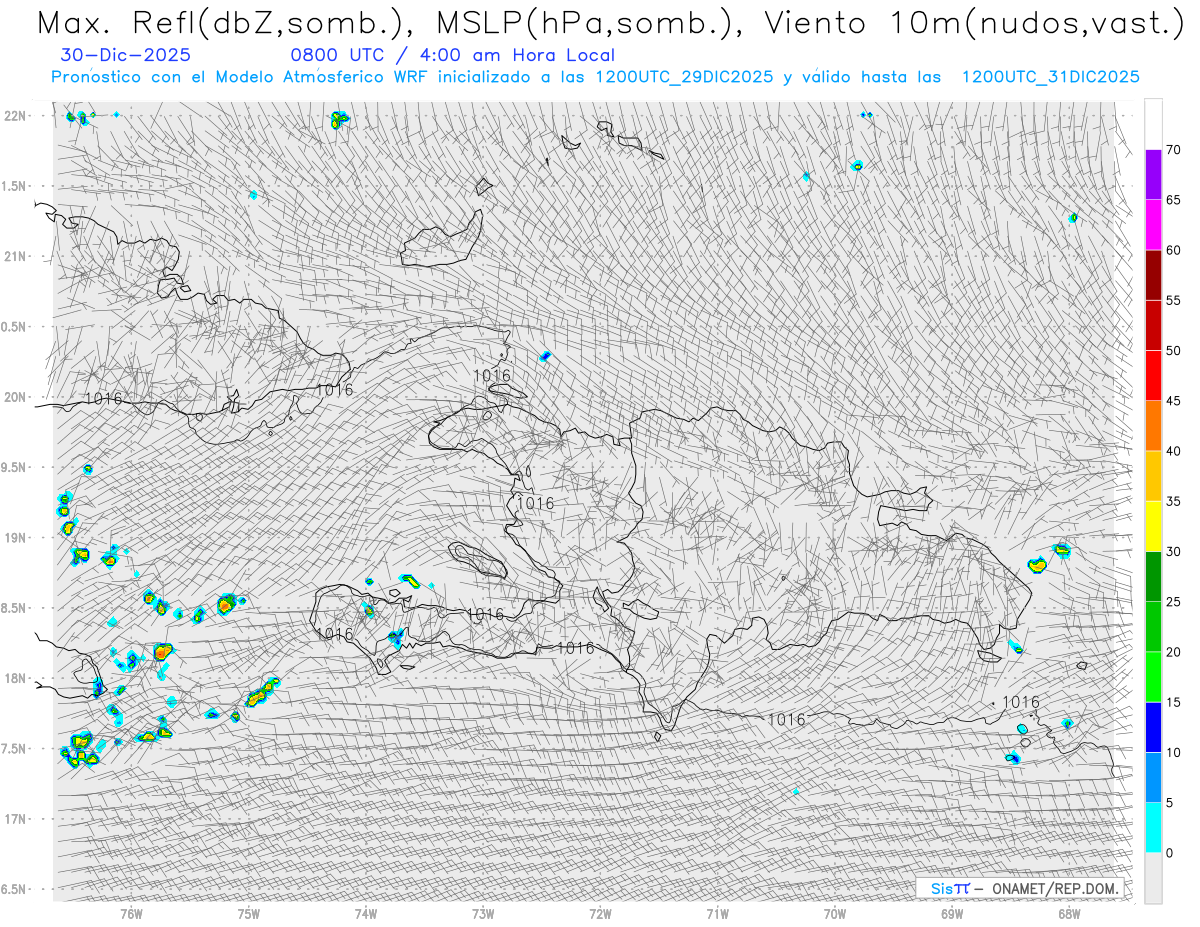Click the '70W' longitude label

point(835,913)
